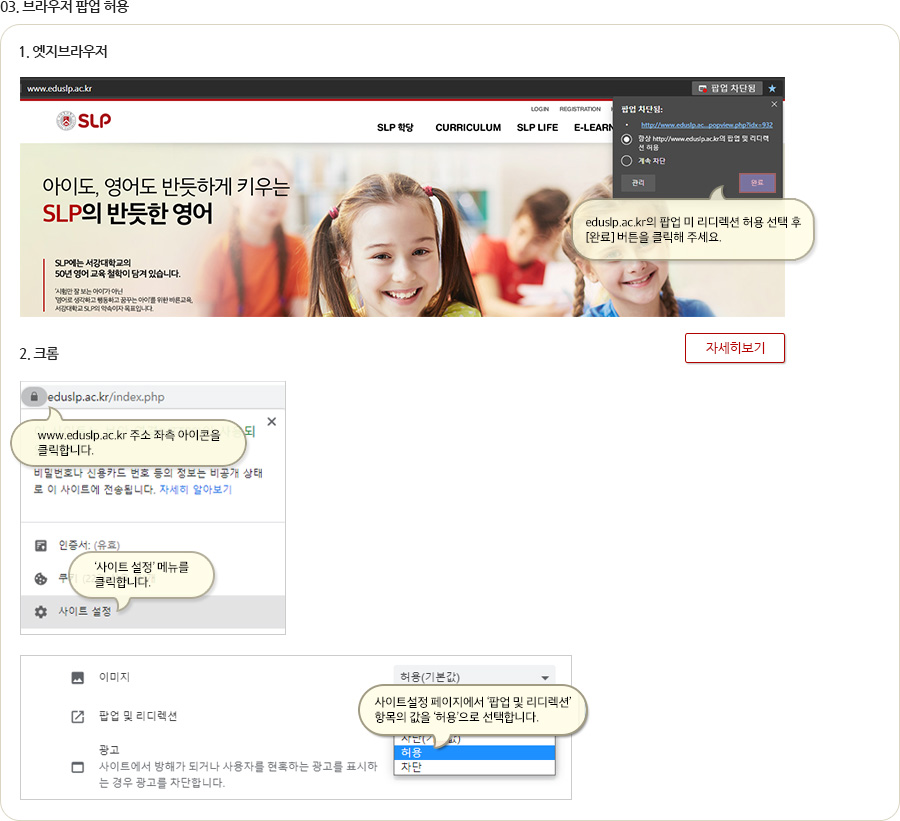This screenshot has height=821, width=900.
Task: Click the 팝업 및 리디렉션 external-link icon
Action: 77,717
